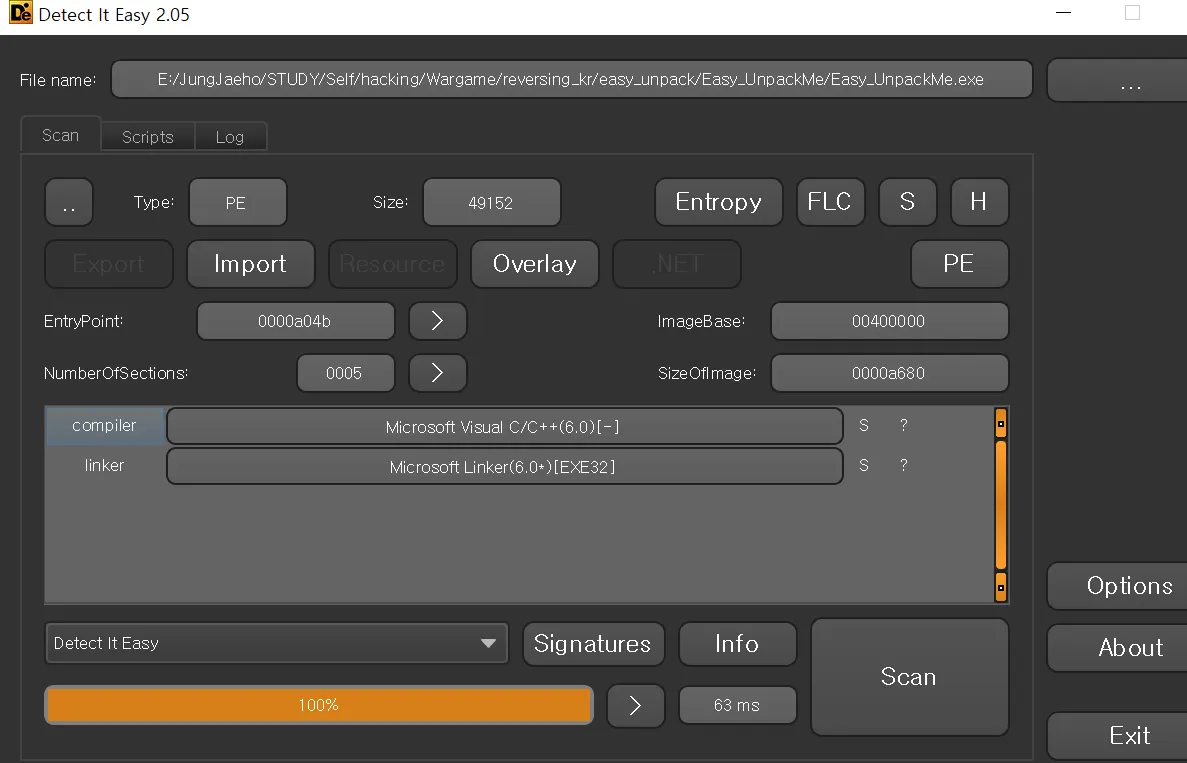
Task: Open the H hex viewer button
Action: click(980, 202)
